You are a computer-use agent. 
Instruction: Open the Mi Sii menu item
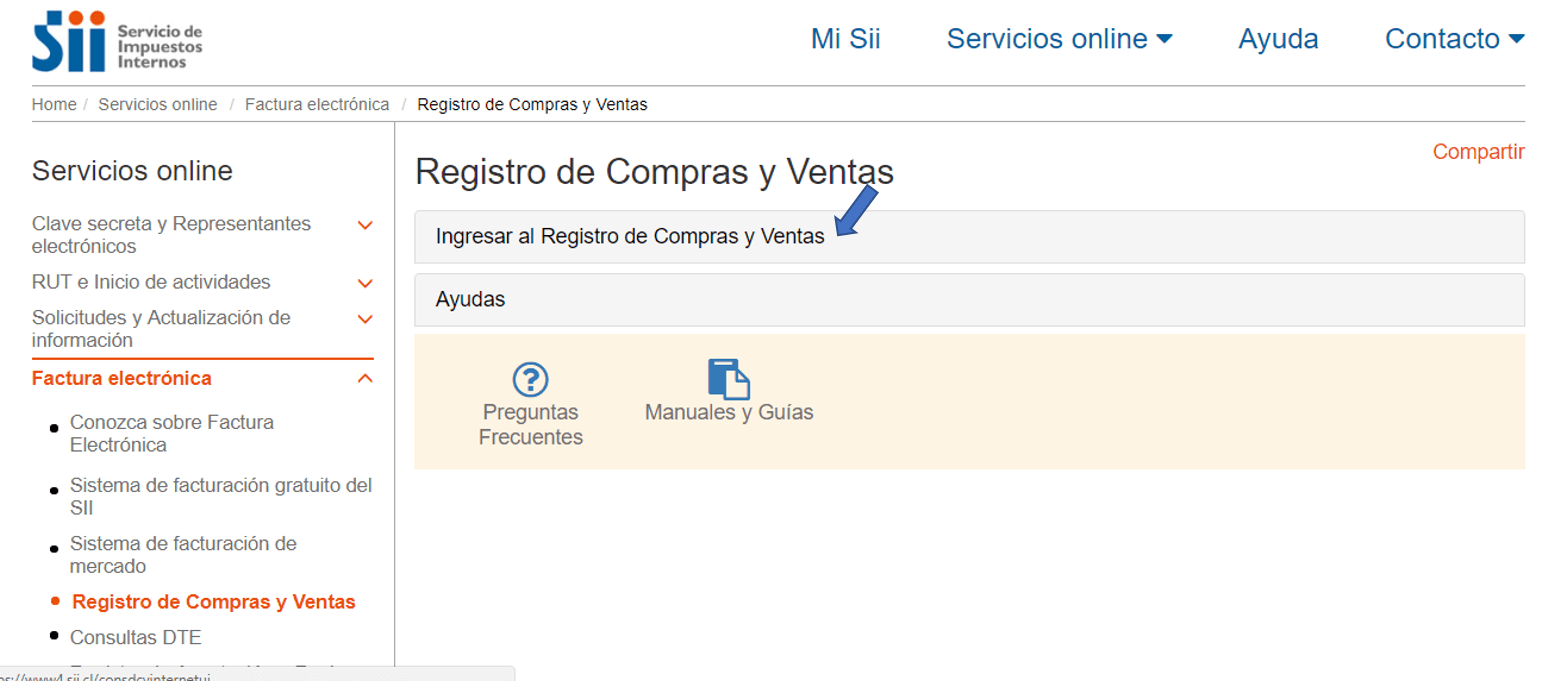click(x=846, y=39)
